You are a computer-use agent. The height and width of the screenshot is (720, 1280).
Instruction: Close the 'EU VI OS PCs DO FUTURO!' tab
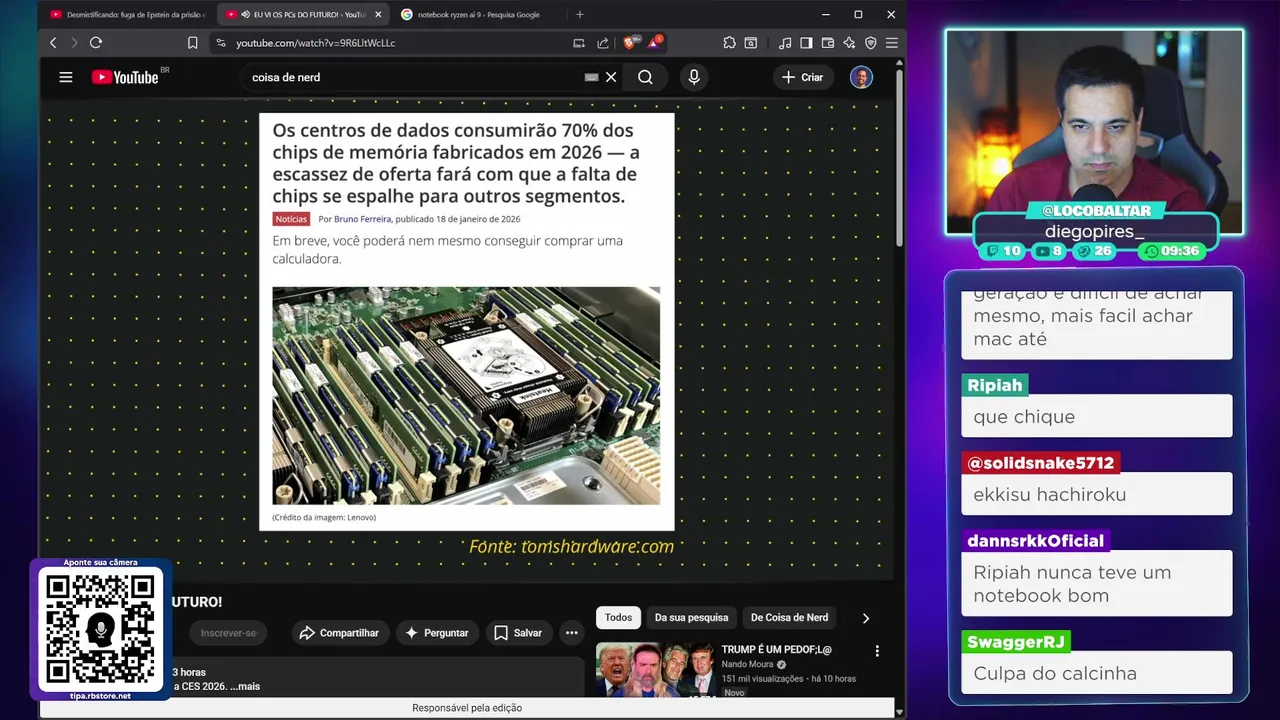378,15
